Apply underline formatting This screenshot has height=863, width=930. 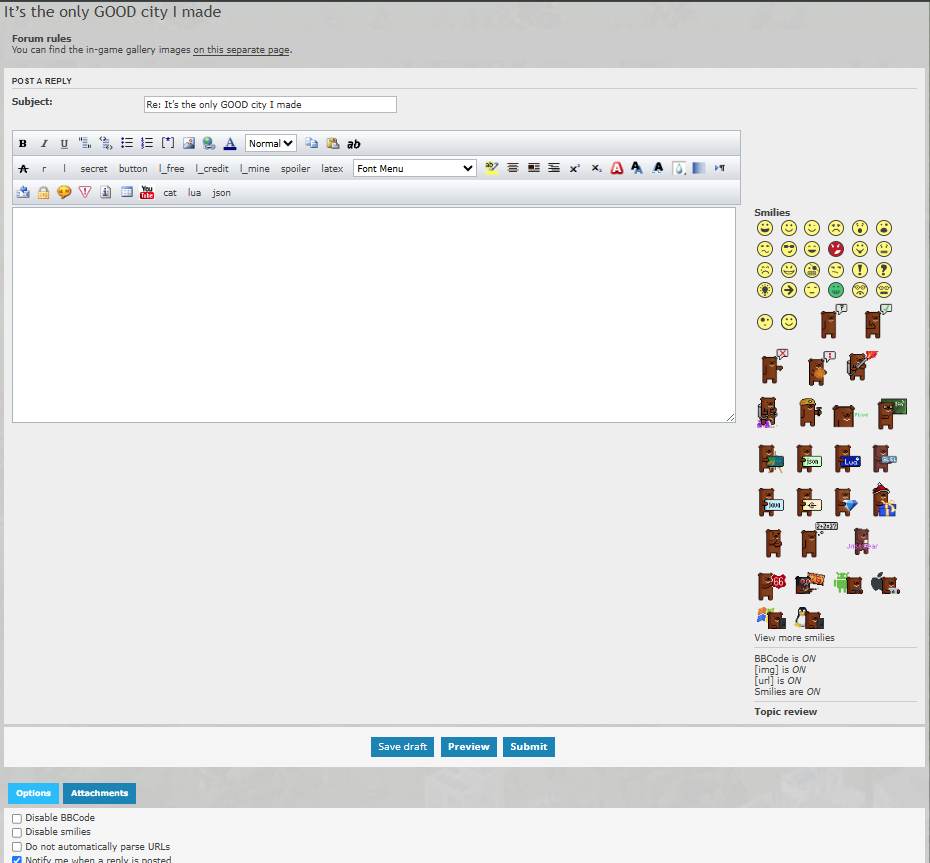64,144
